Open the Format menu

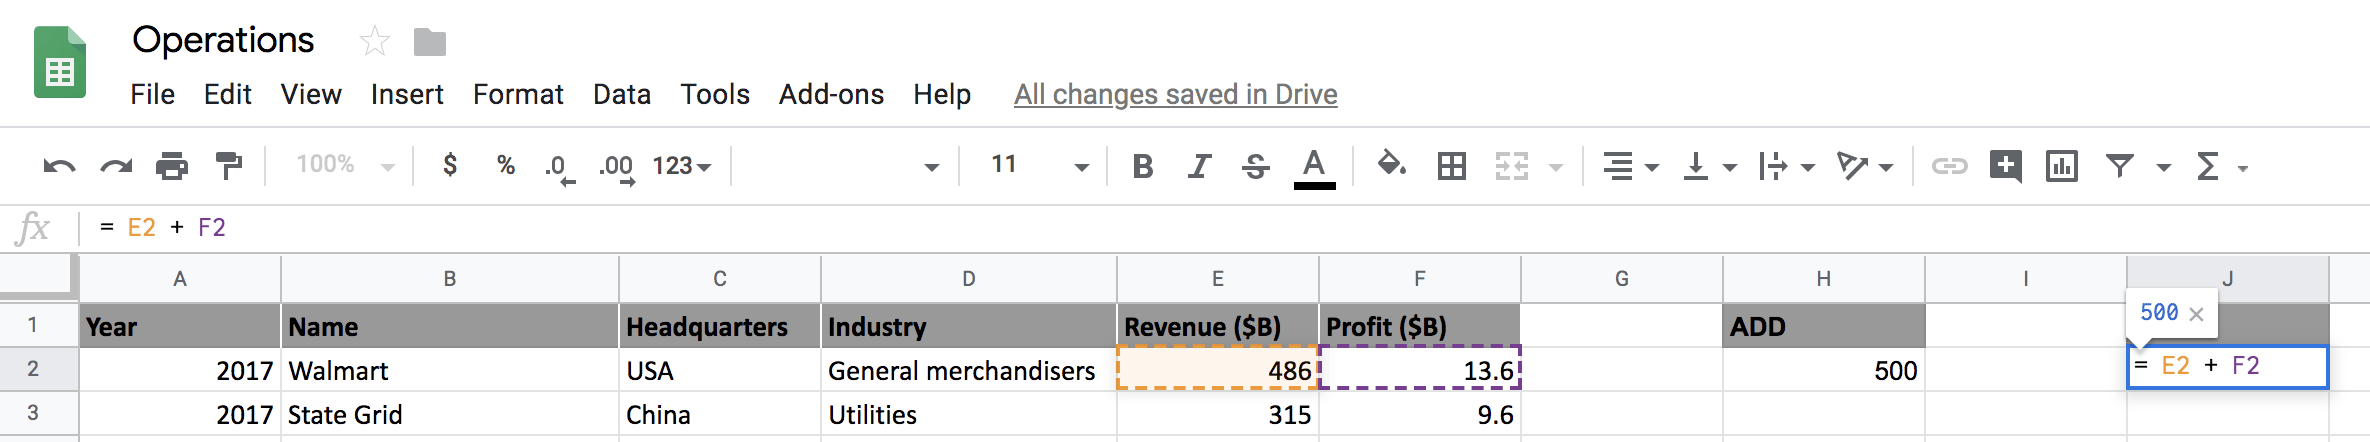point(518,94)
